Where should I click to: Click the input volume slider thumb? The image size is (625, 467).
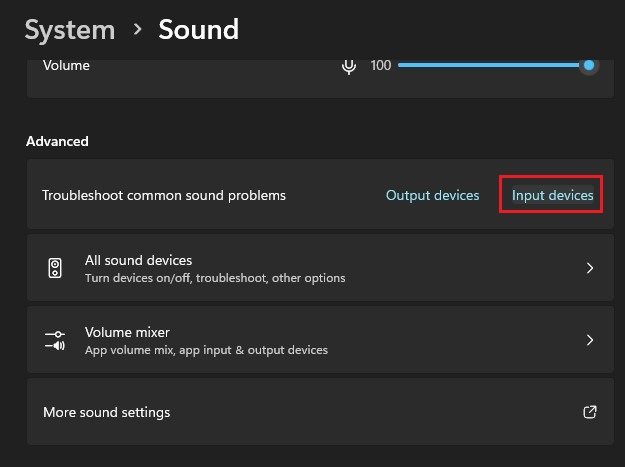point(589,65)
